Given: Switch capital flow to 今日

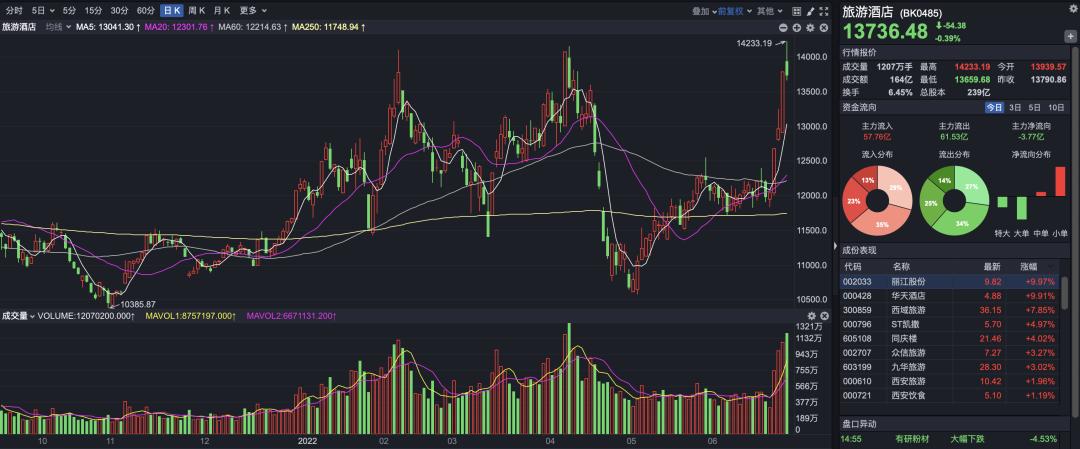Looking at the screenshot, I should point(994,107).
